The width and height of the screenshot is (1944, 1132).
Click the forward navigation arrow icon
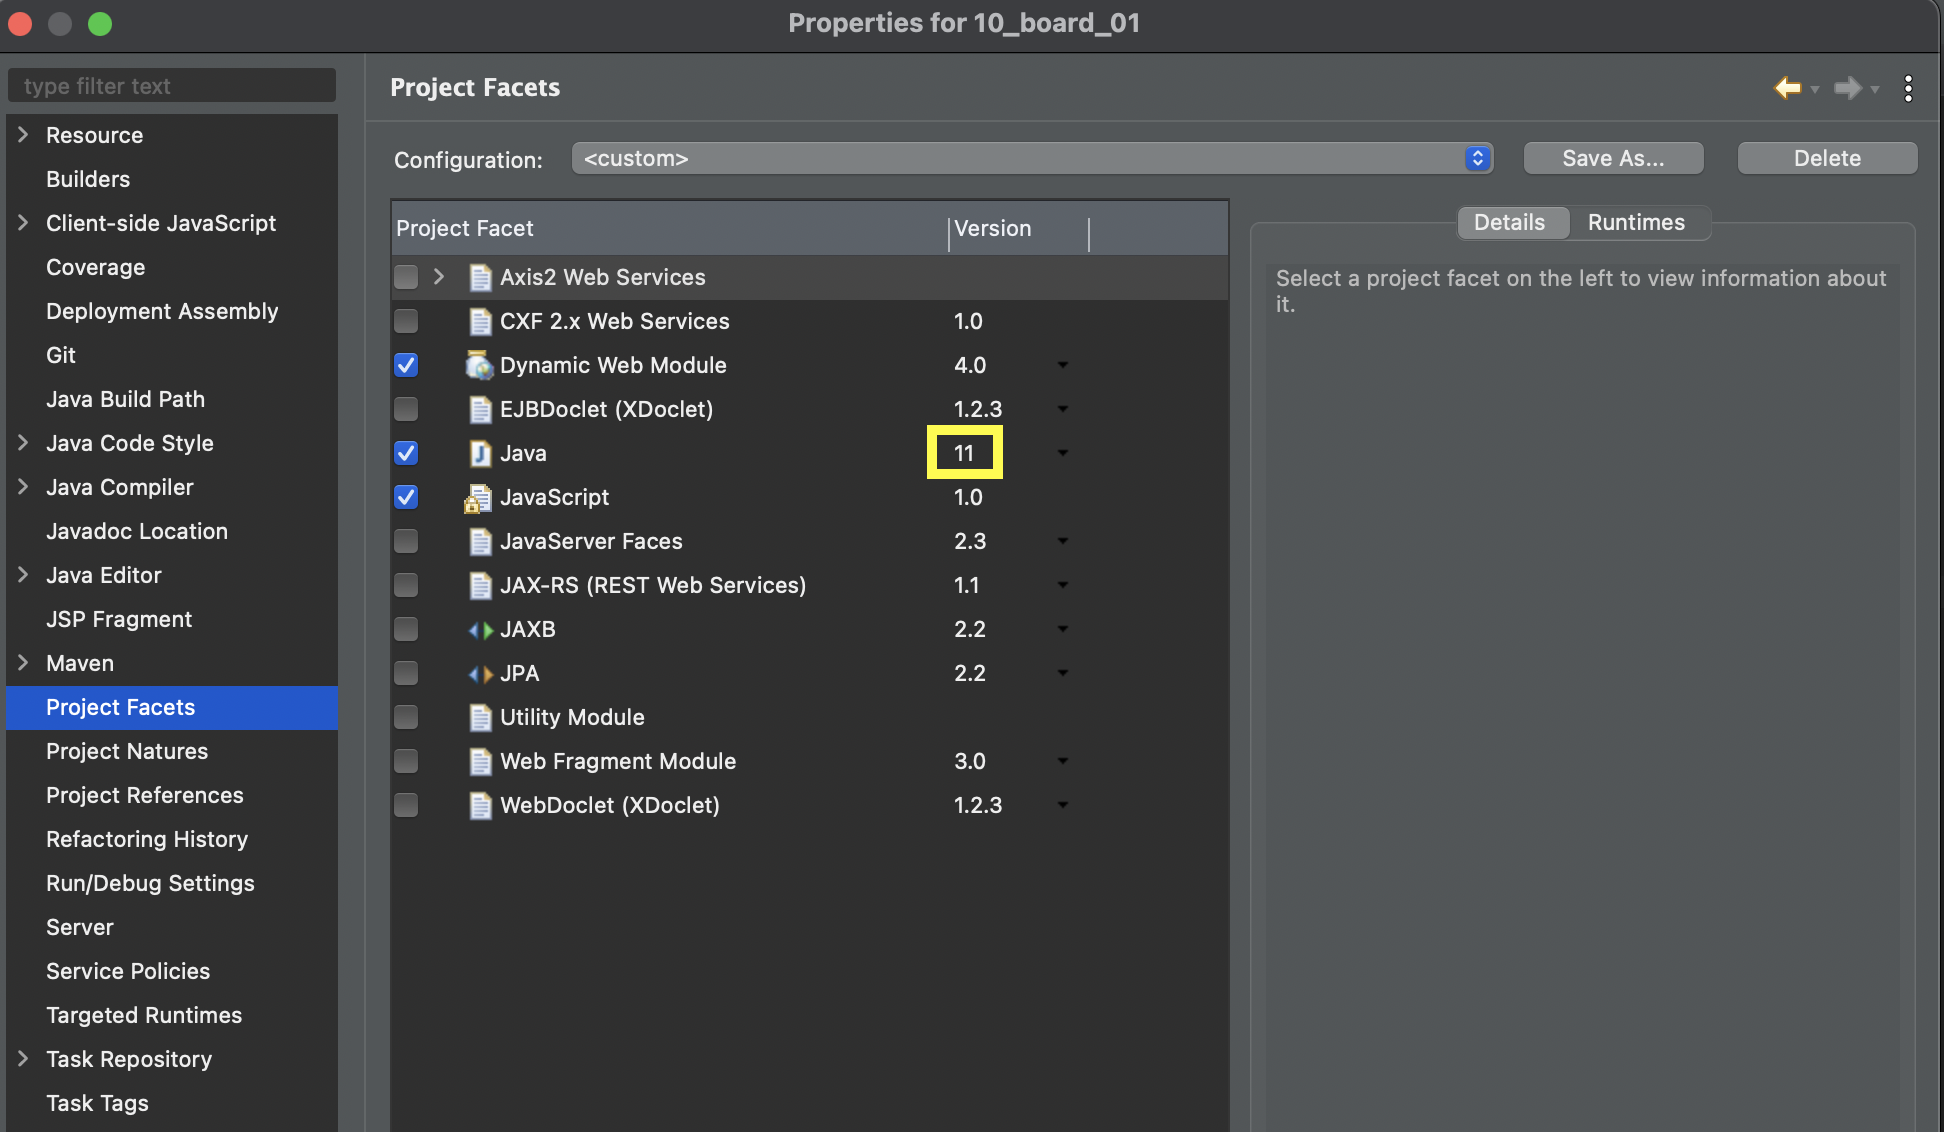pyautogui.click(x=1846, y=88)
